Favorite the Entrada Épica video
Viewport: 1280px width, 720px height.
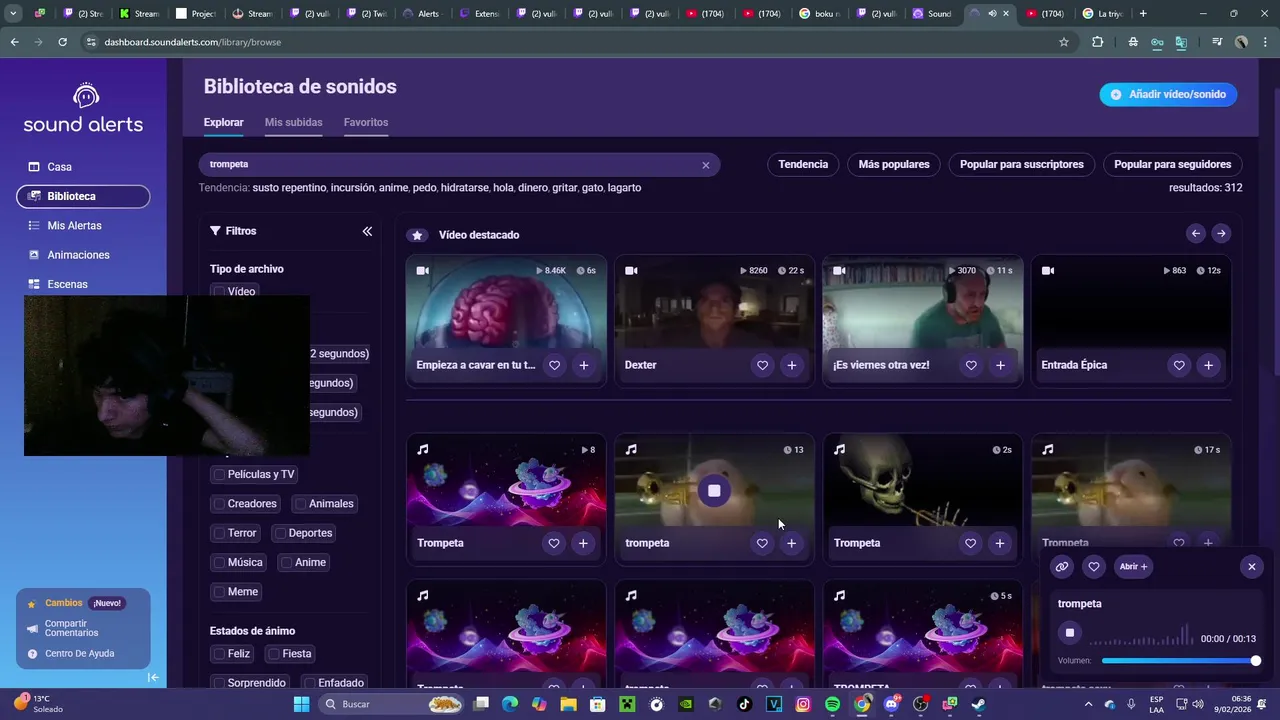(1179, 365)
